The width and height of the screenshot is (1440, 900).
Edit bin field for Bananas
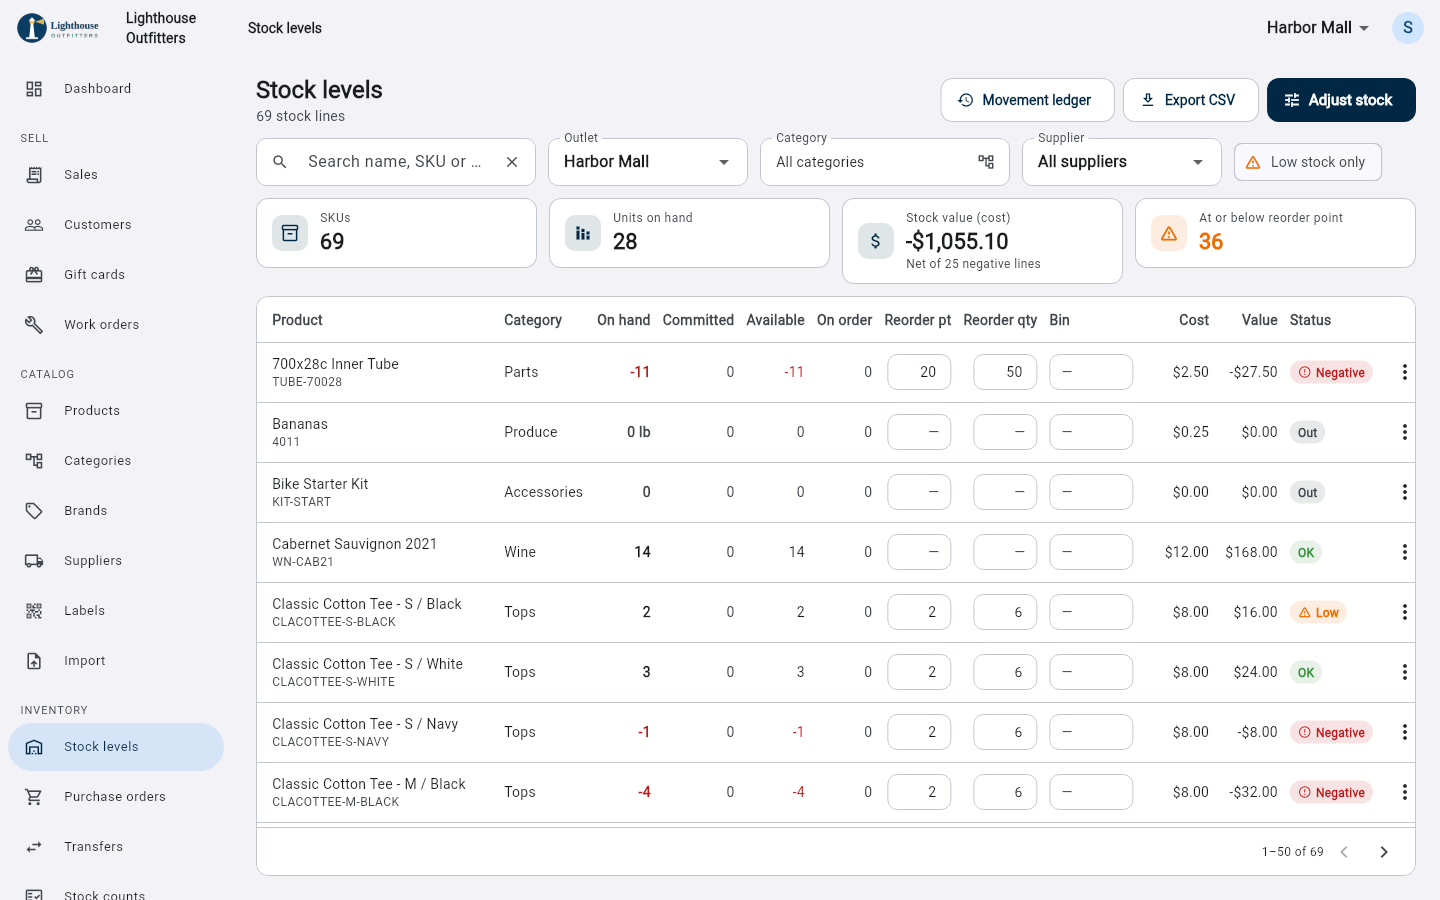pyautogui.click(x=1091, y=432)
